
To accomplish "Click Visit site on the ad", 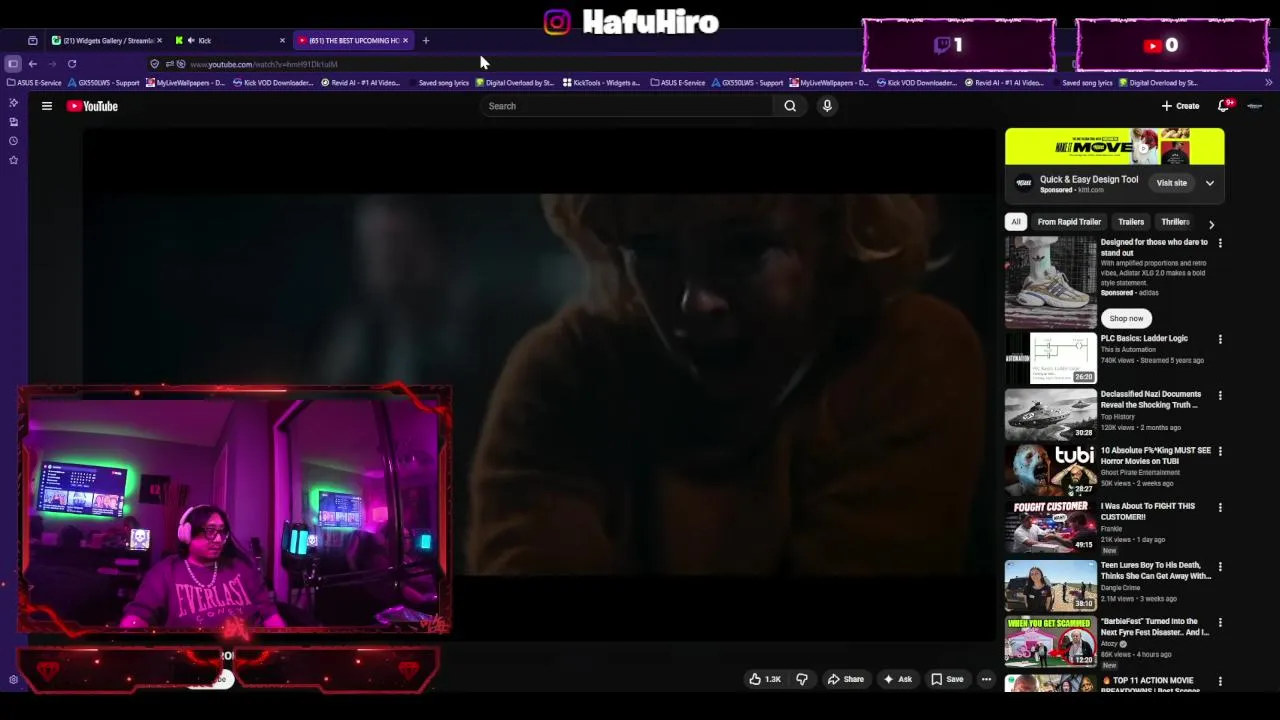I will click(x=1171, y=183).
